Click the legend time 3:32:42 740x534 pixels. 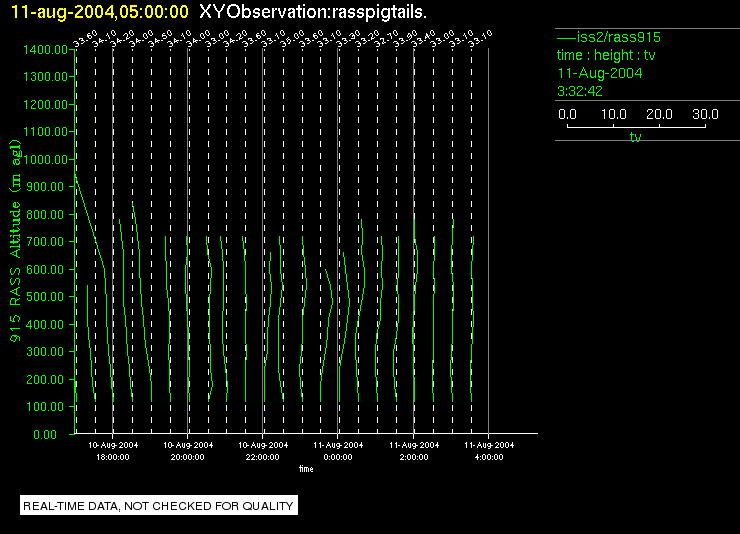click(x=580, y=91)
